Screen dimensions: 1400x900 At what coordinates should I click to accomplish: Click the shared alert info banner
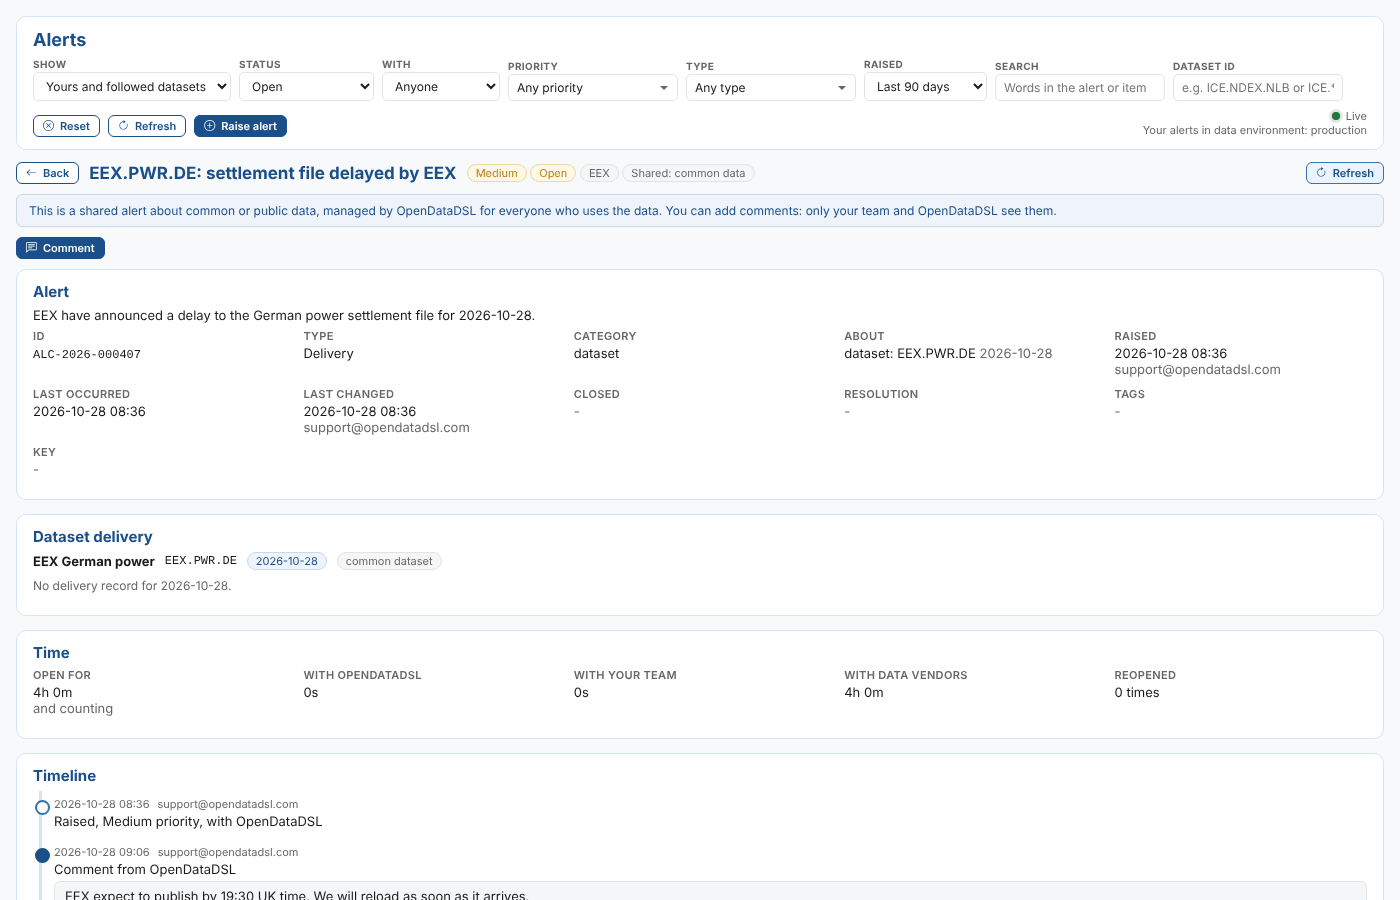coord(700,211)
